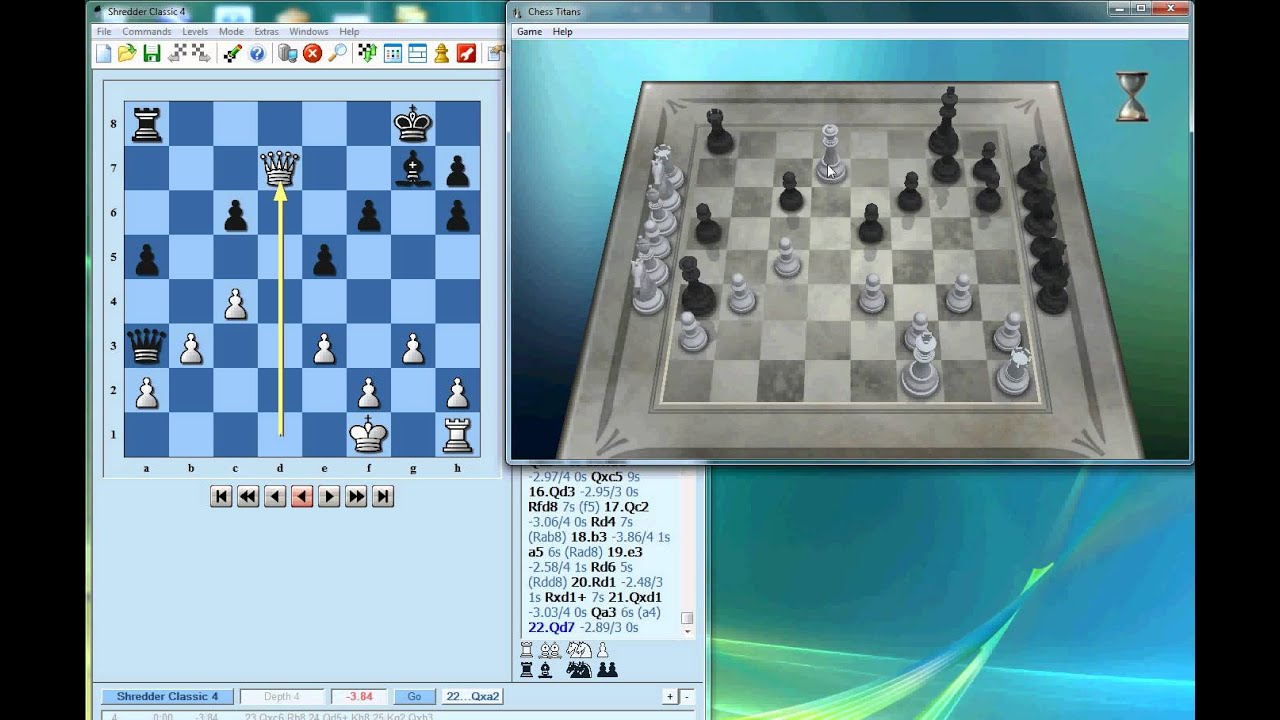Screen dimensions: 1280x720
Task: Step back one move with left arrow
Action: pos(276,497)
